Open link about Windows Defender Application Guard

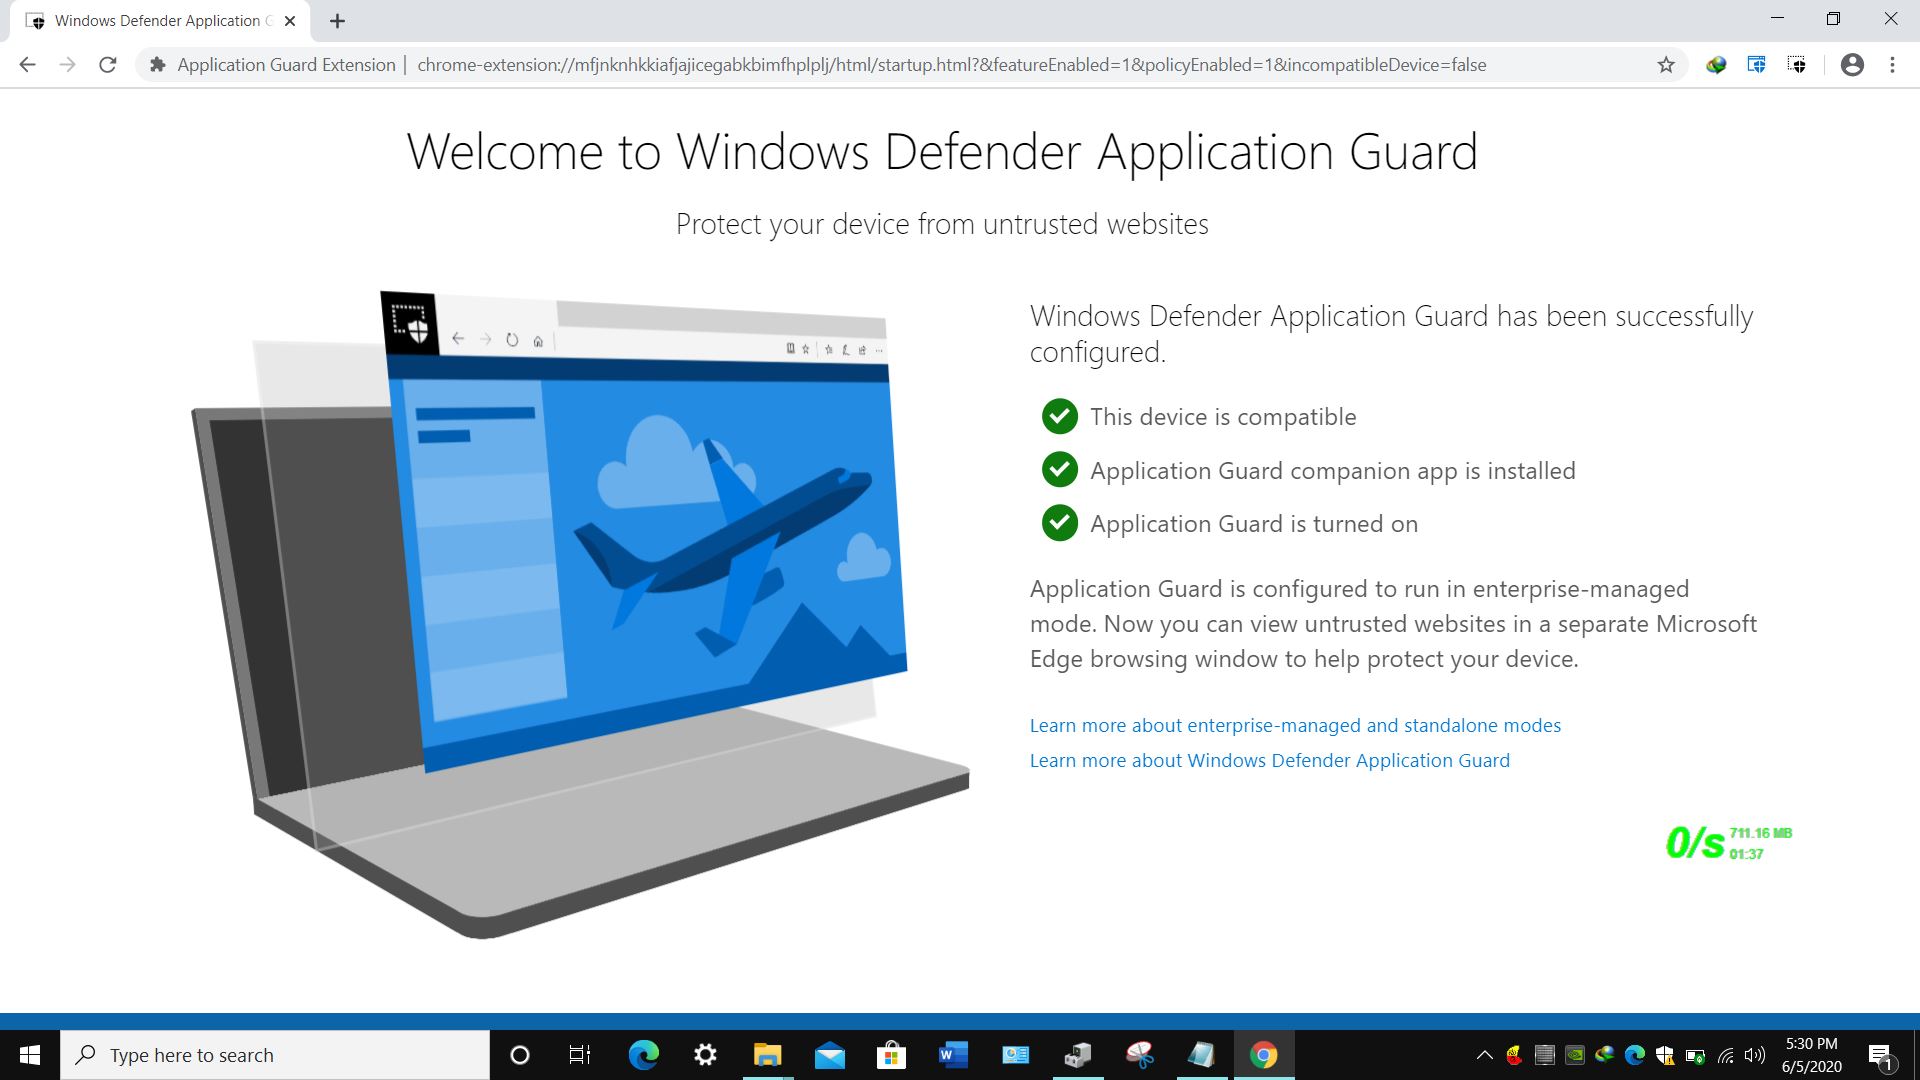tap(1270, 760)
